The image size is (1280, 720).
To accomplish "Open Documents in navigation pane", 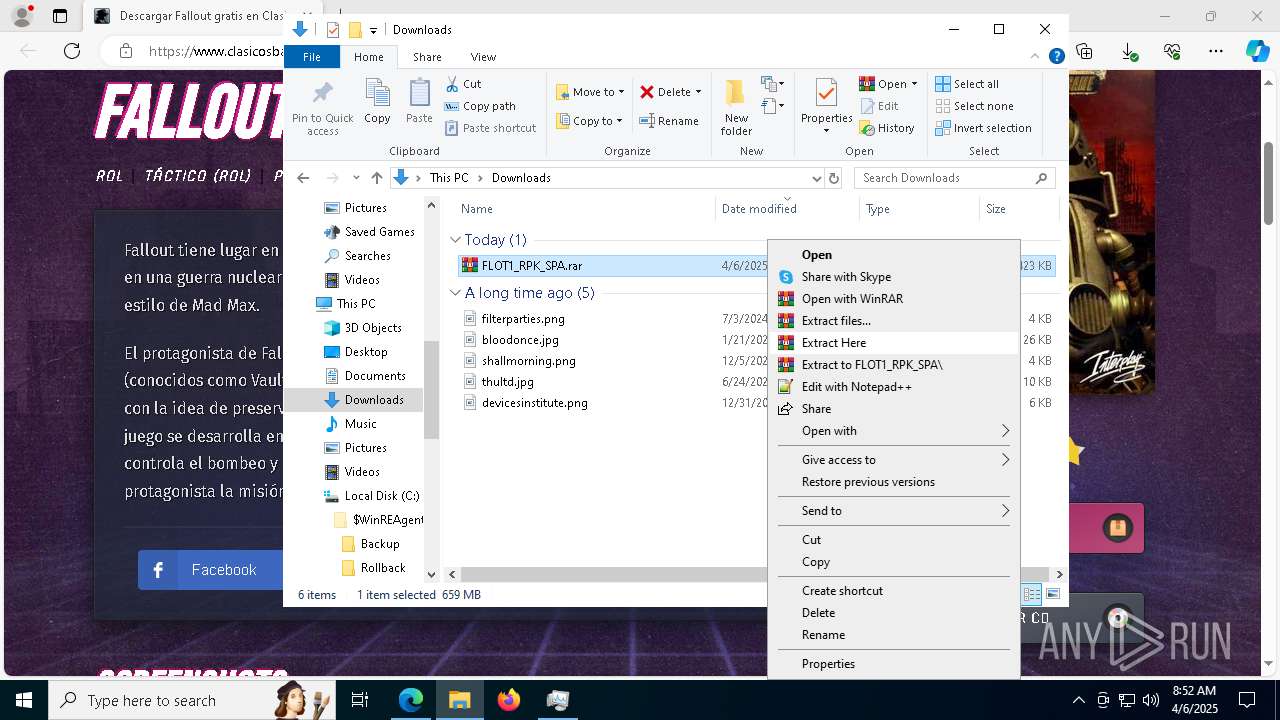I will pyautogui.click(x=365, y=376).
